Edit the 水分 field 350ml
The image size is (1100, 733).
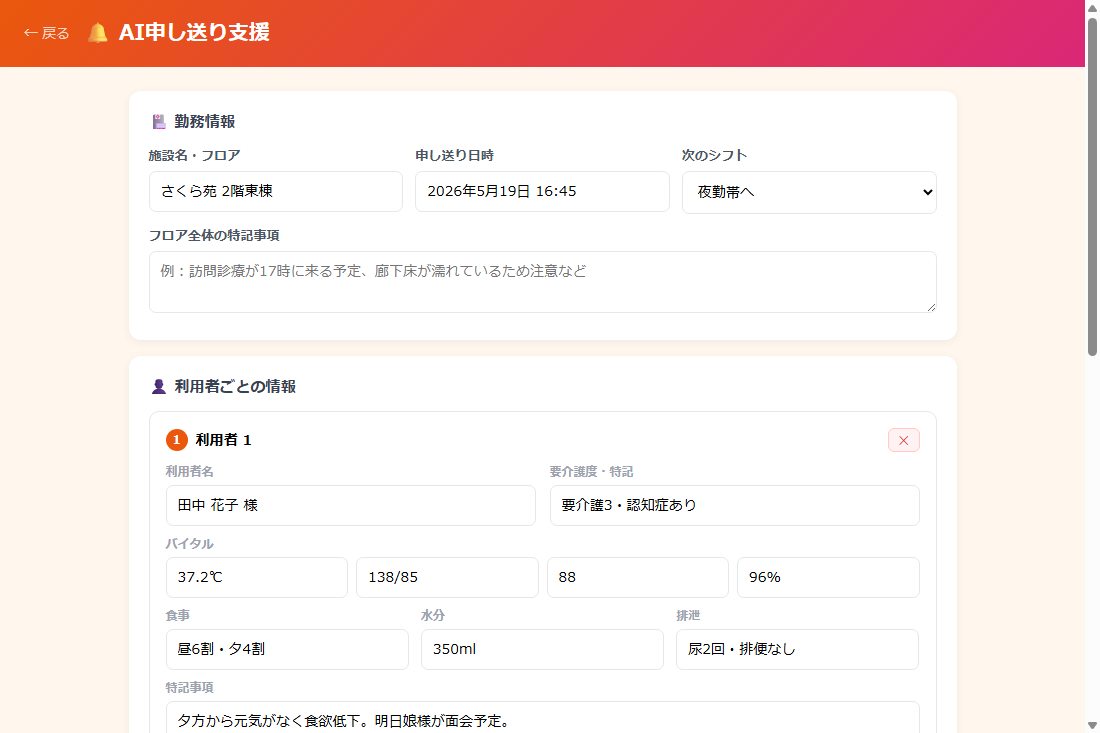click(542, 650)
